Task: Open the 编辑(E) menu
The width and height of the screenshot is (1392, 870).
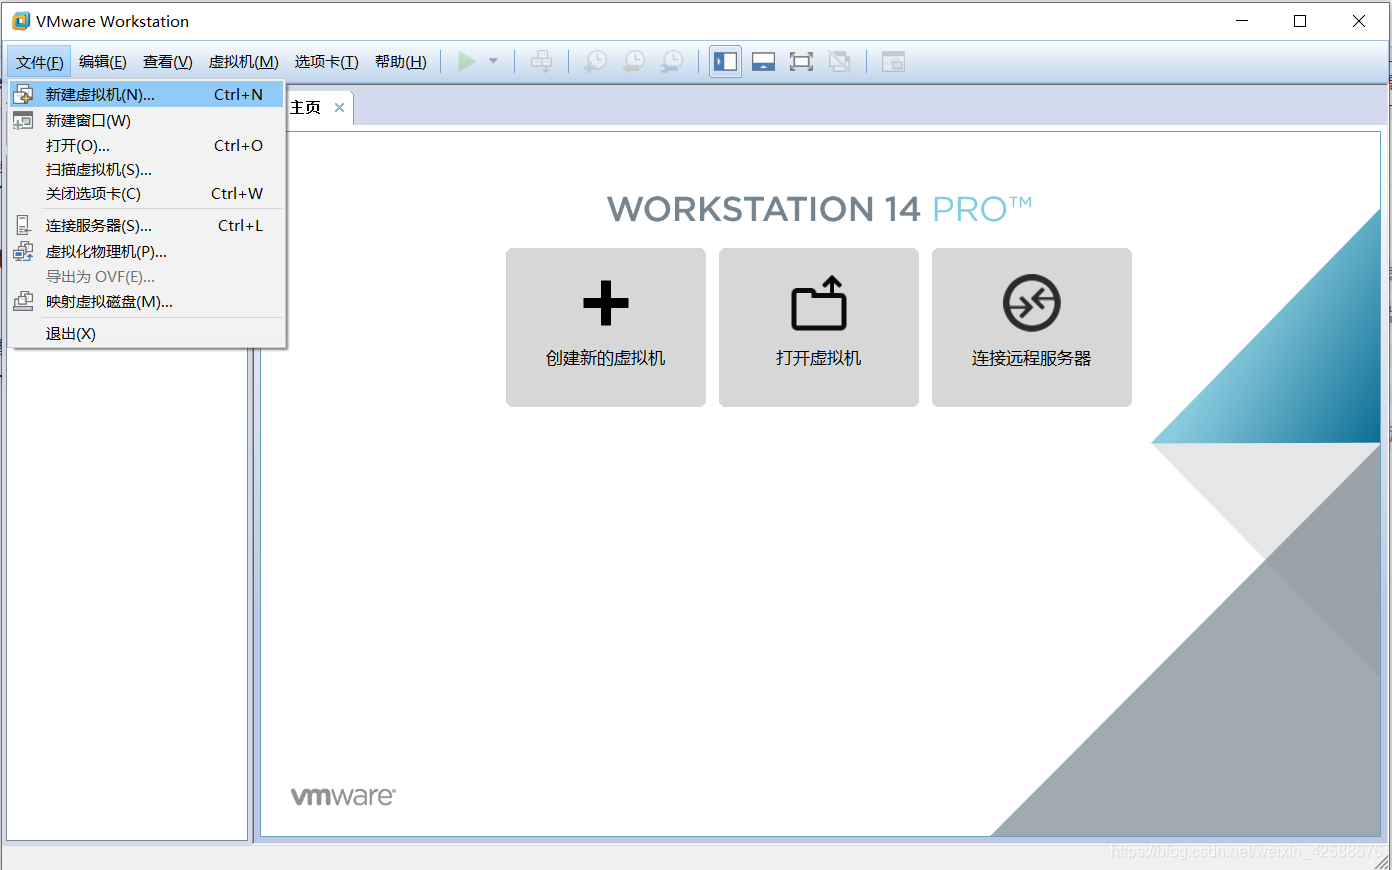Action: click(103, 62)
